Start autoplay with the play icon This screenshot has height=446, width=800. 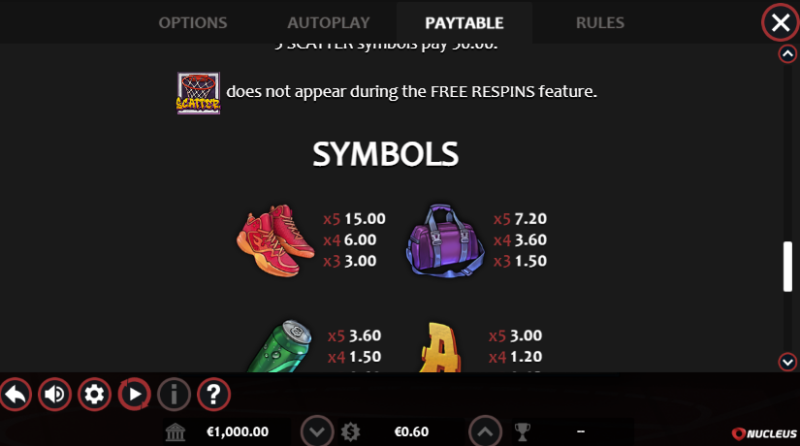click(x=134, y=394)
